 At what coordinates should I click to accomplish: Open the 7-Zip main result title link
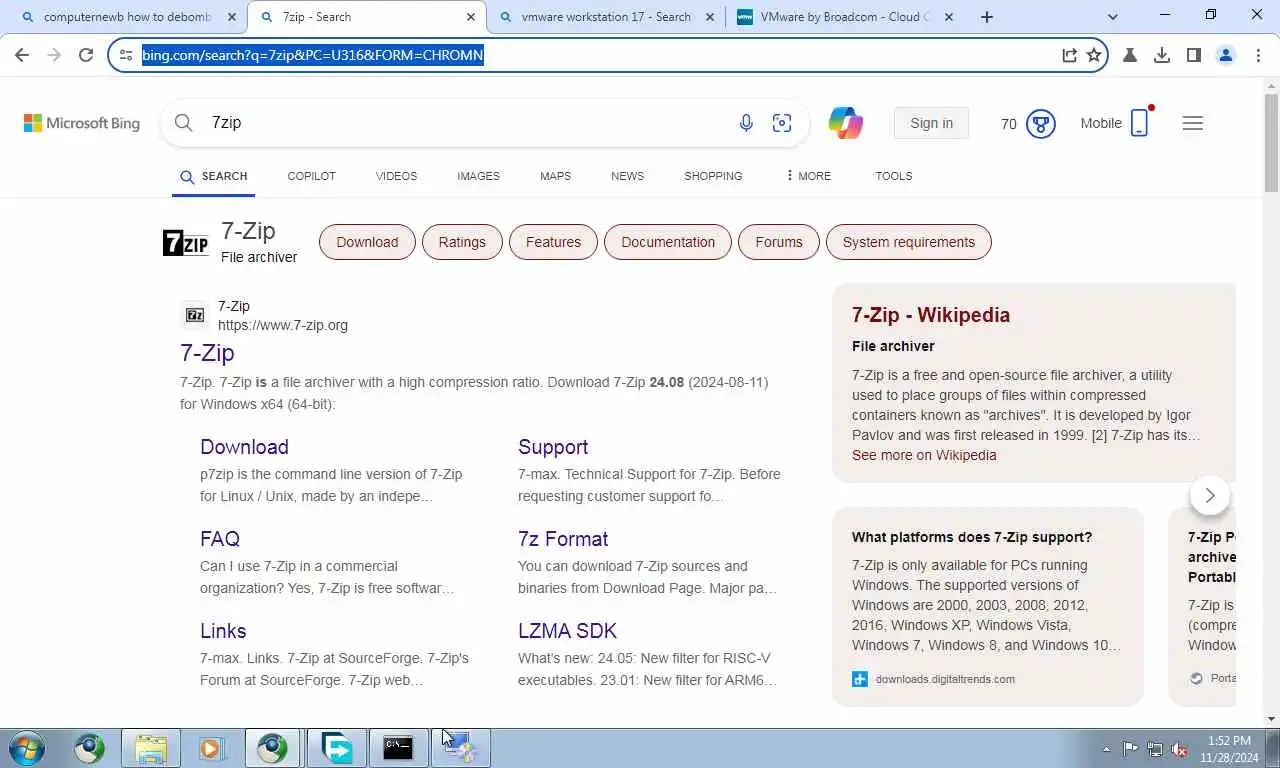[207, 353]
